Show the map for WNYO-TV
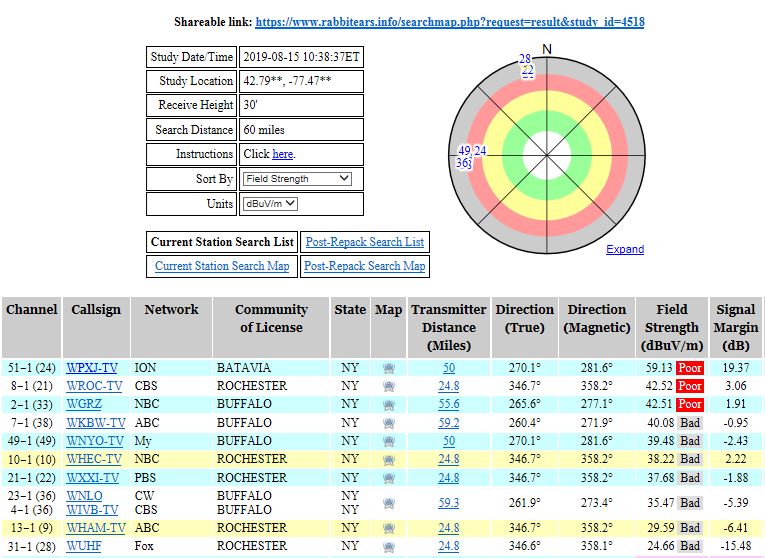The image size is (765, 558). point(388,441)
